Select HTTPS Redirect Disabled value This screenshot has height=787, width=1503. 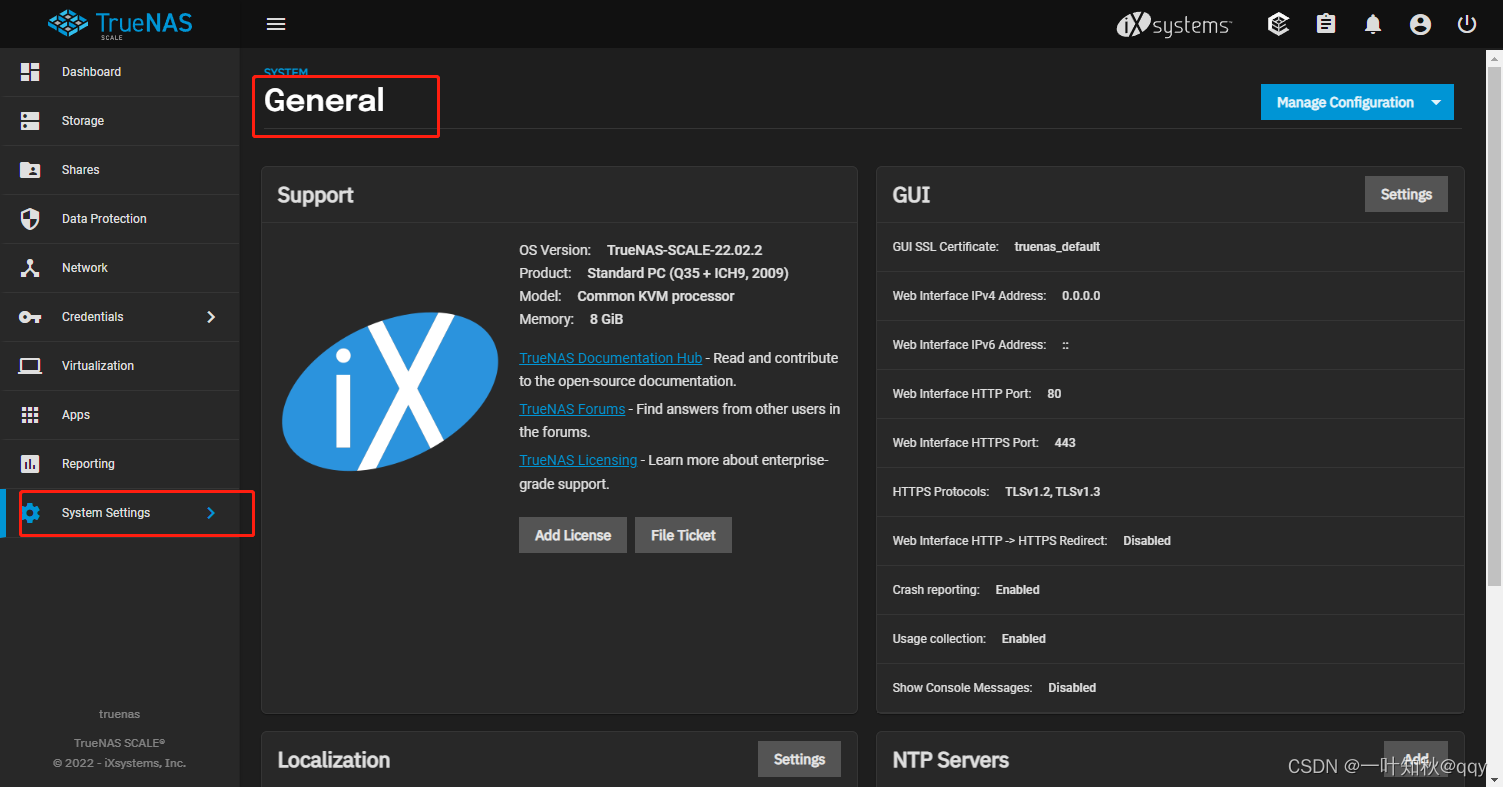tap(1147, 541)
